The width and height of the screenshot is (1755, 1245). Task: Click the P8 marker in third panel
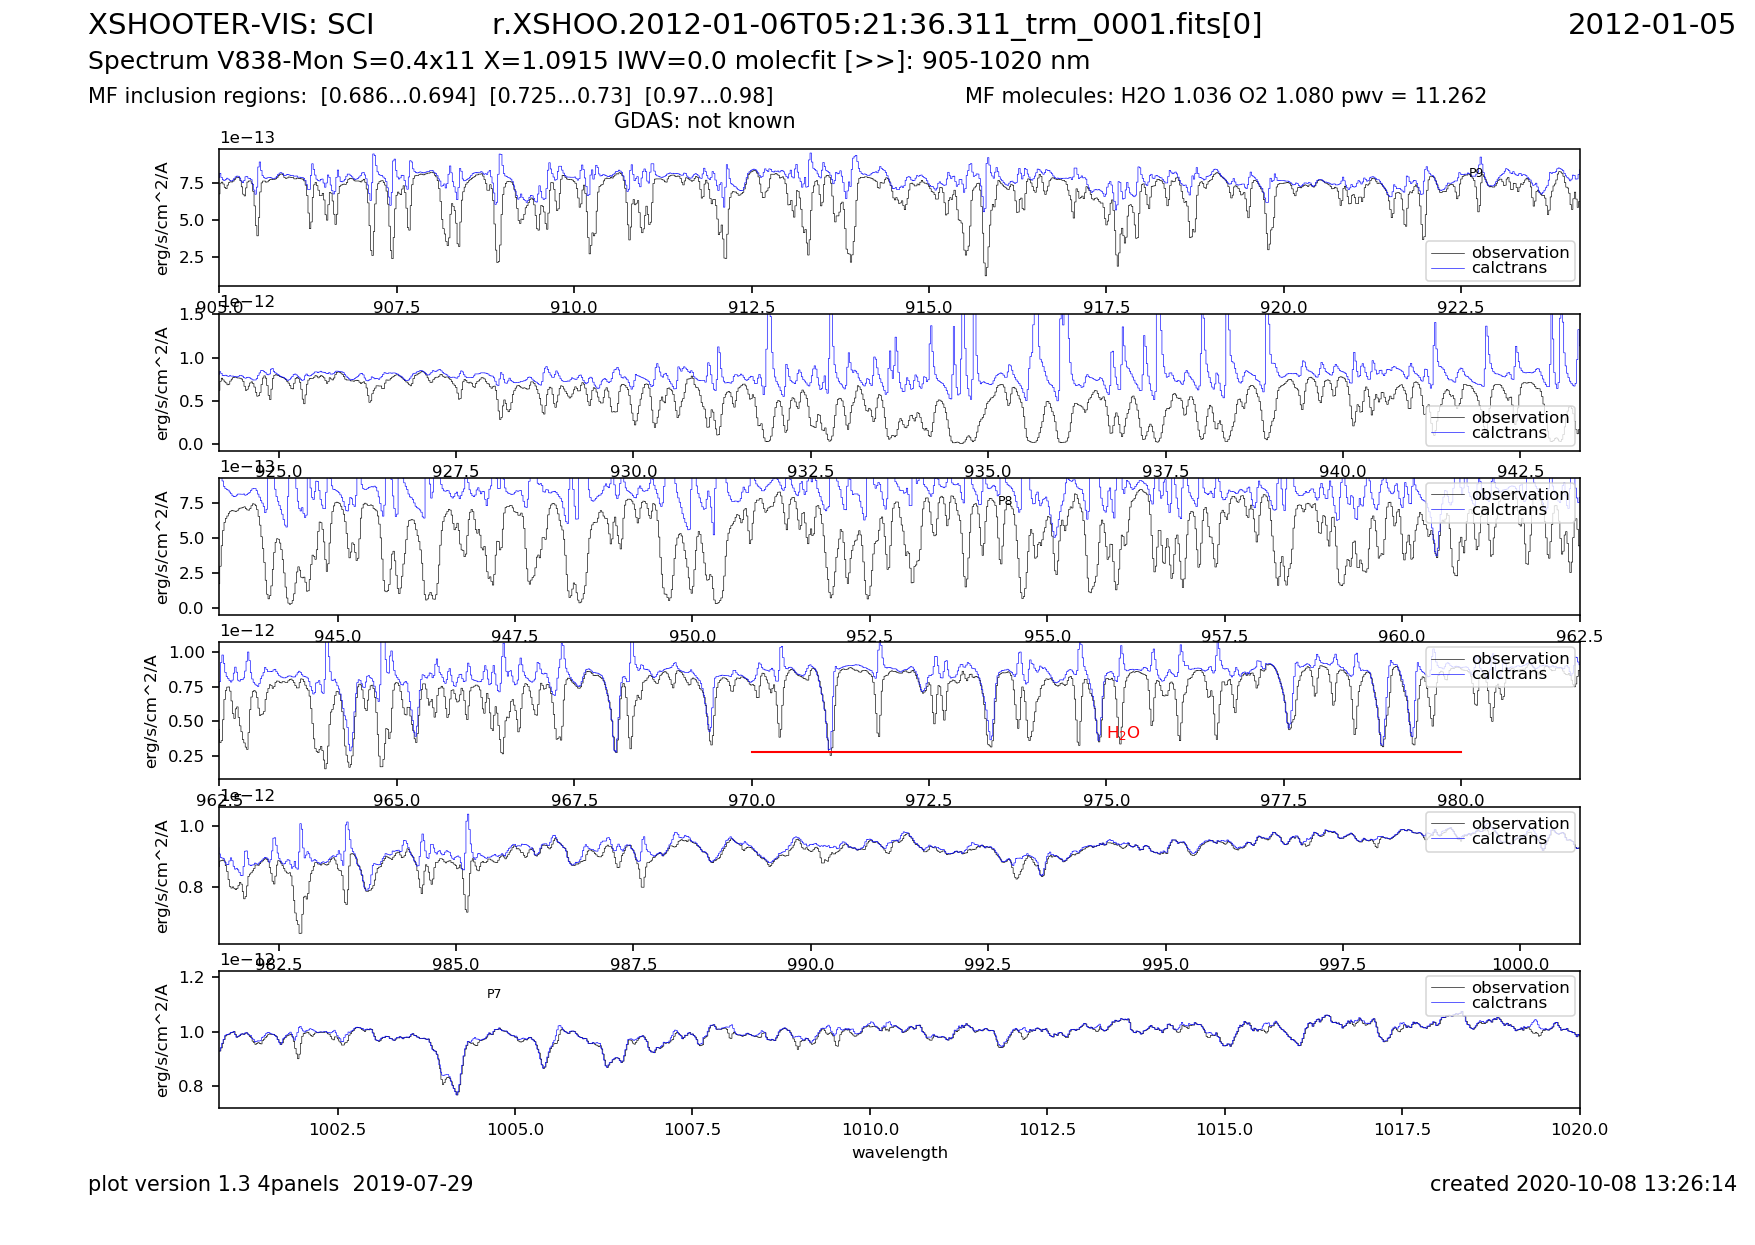1005,501
